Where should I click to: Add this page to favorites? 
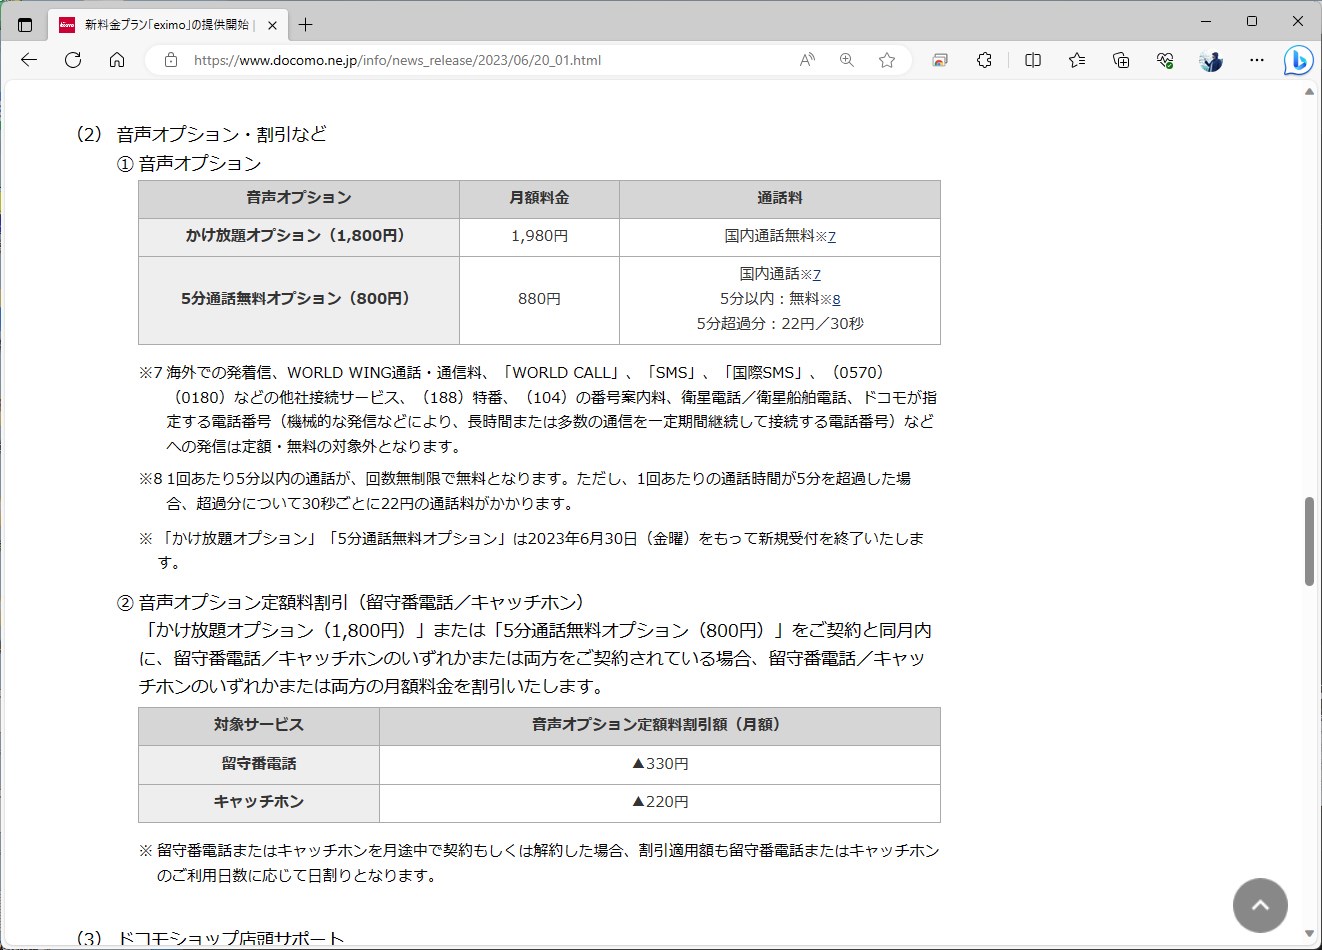tap(886, 60)
